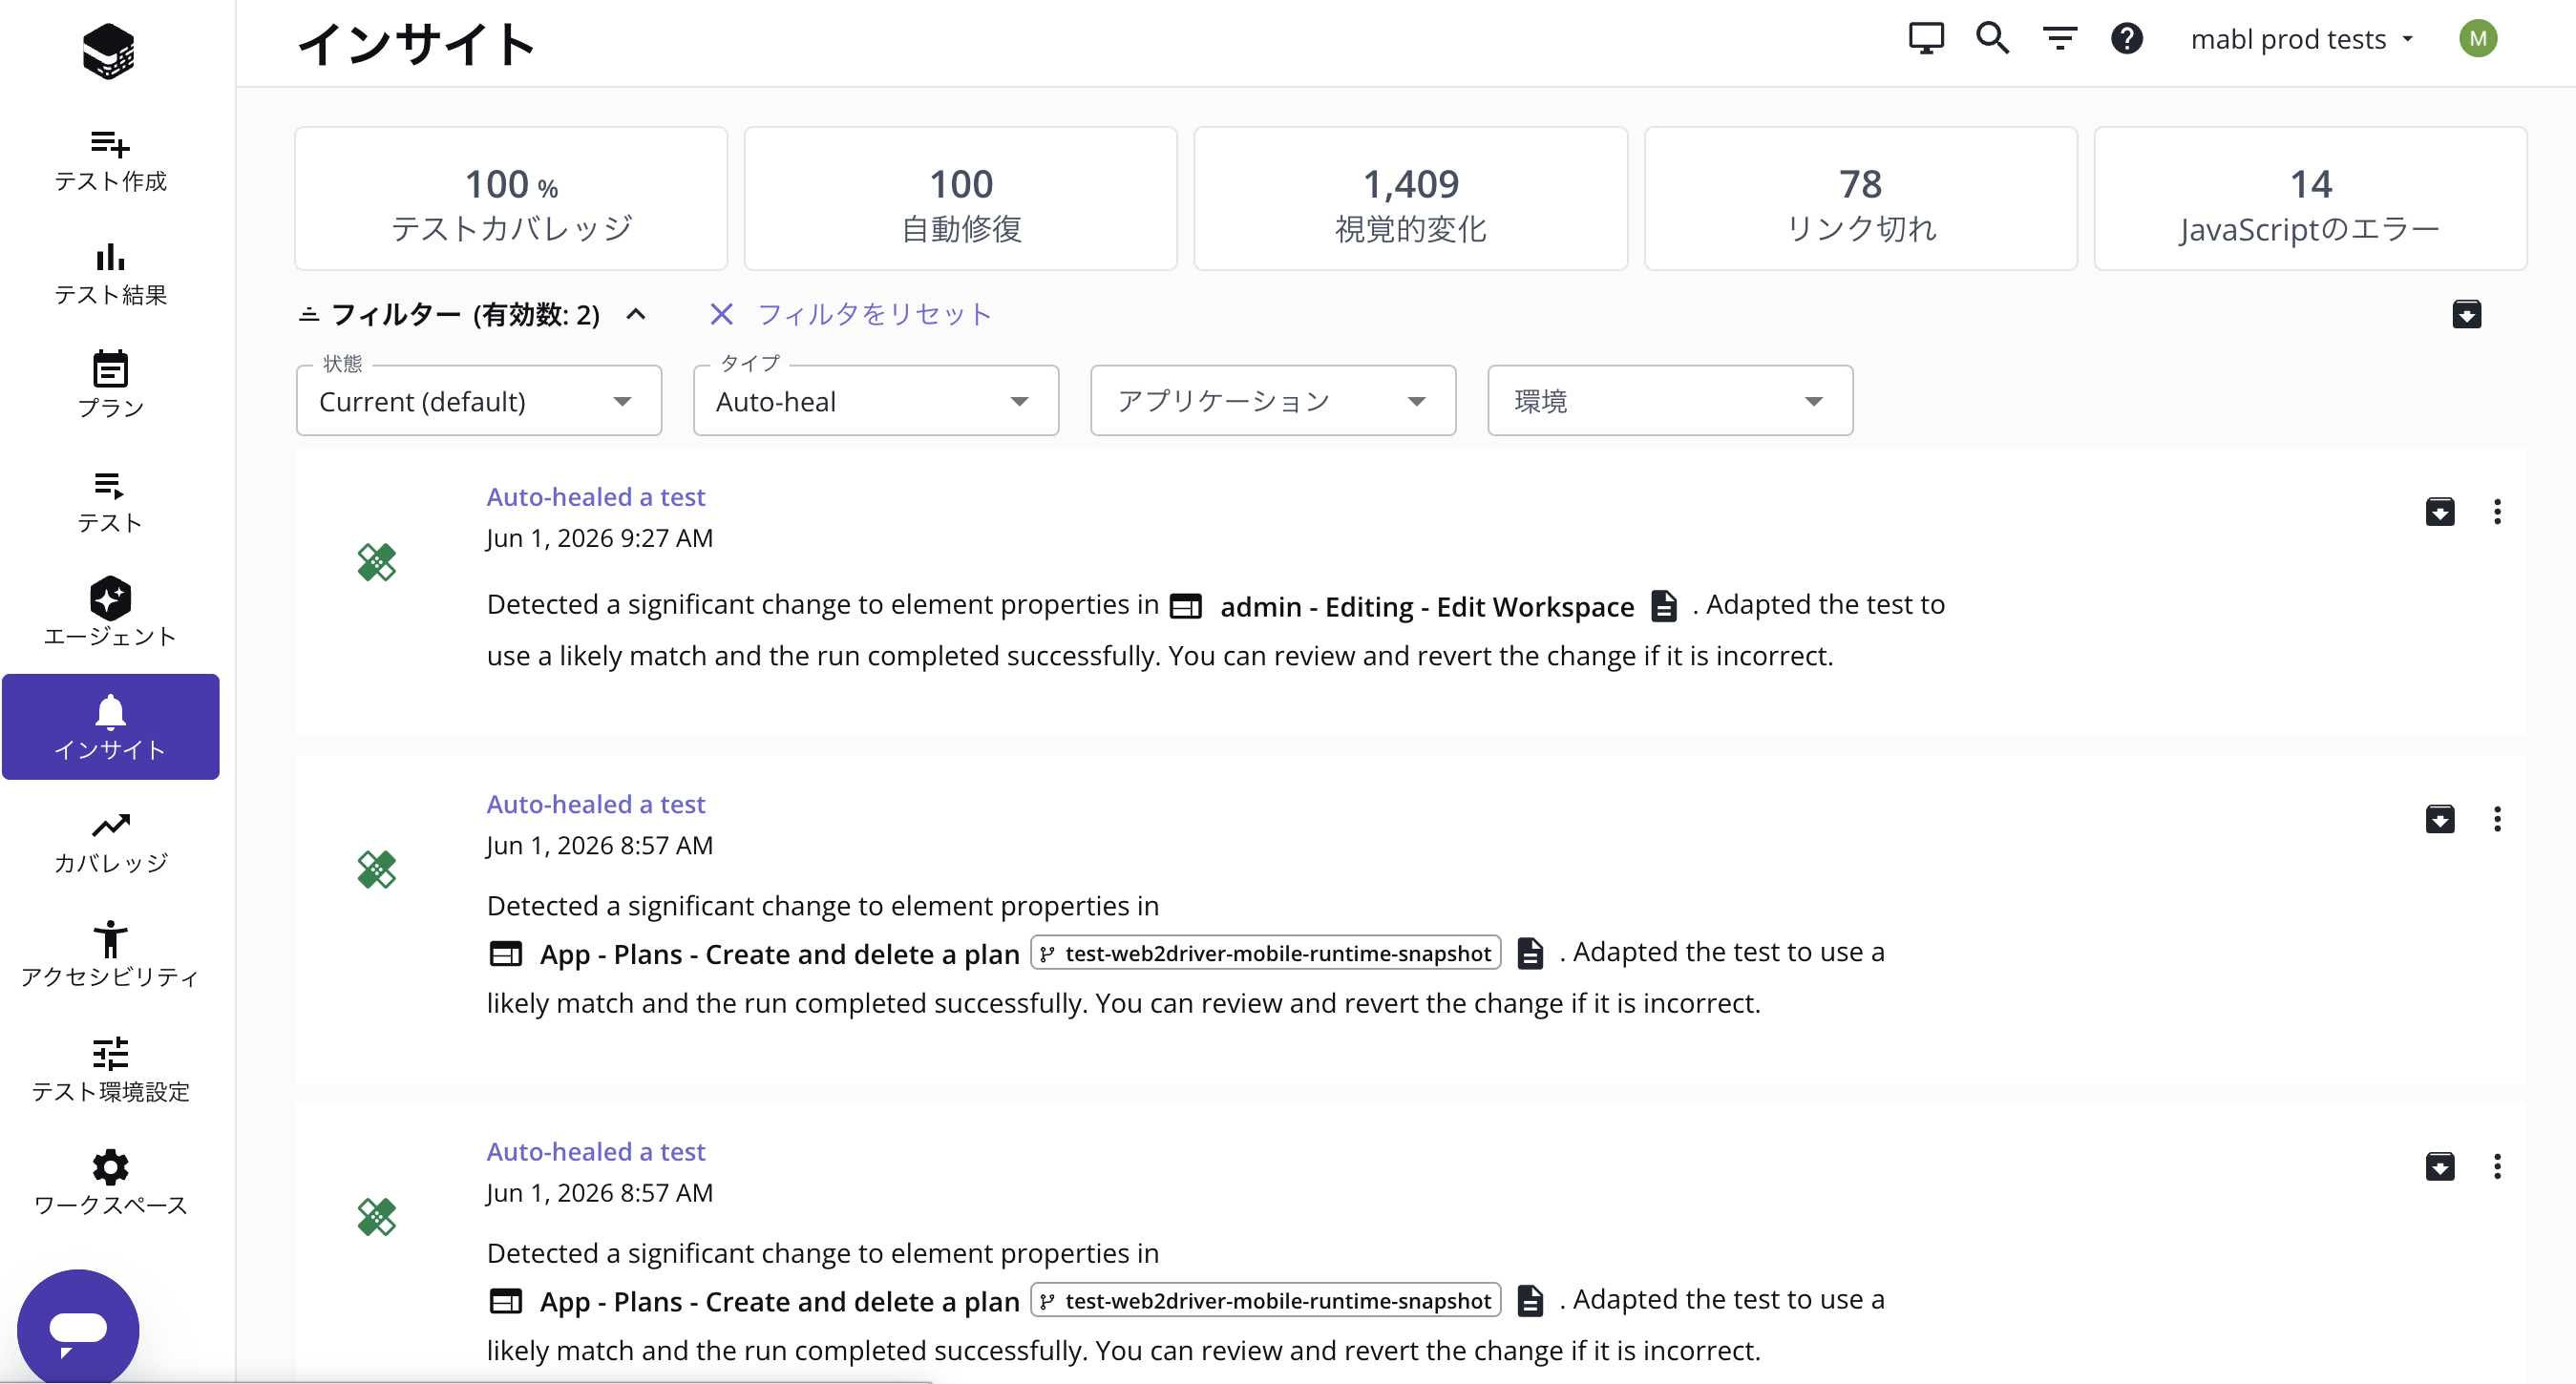Open テスト結果 in the sidebar
The height and width of the screenshot is (1384, 2576).
click(x=110, y=274)
